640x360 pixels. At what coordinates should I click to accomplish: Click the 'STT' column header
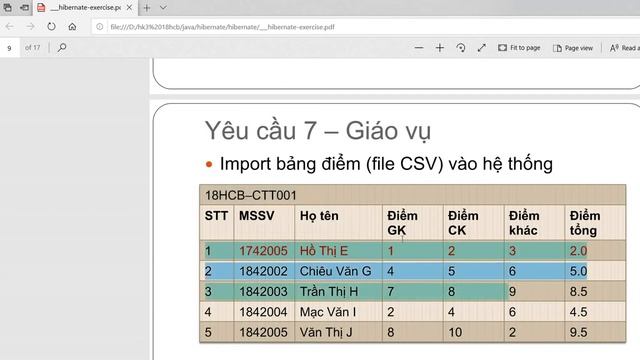pyautogui.click(x=216, y=216)
